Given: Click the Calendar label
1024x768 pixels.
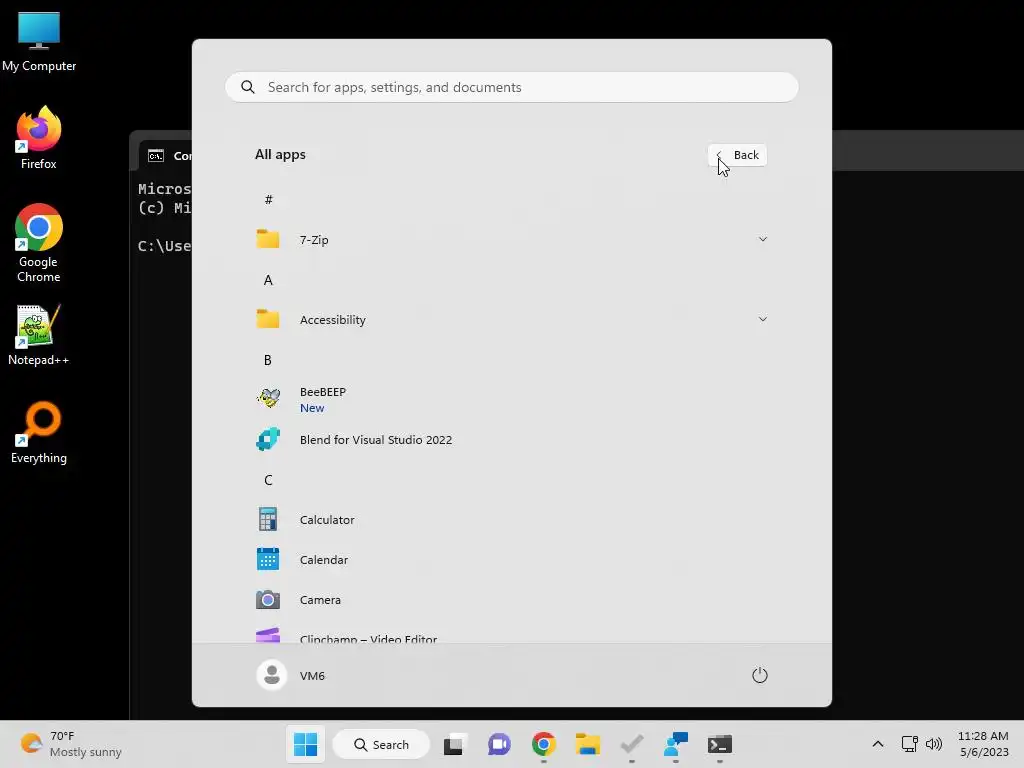Looking at the screenshot, I should [323, 560].
